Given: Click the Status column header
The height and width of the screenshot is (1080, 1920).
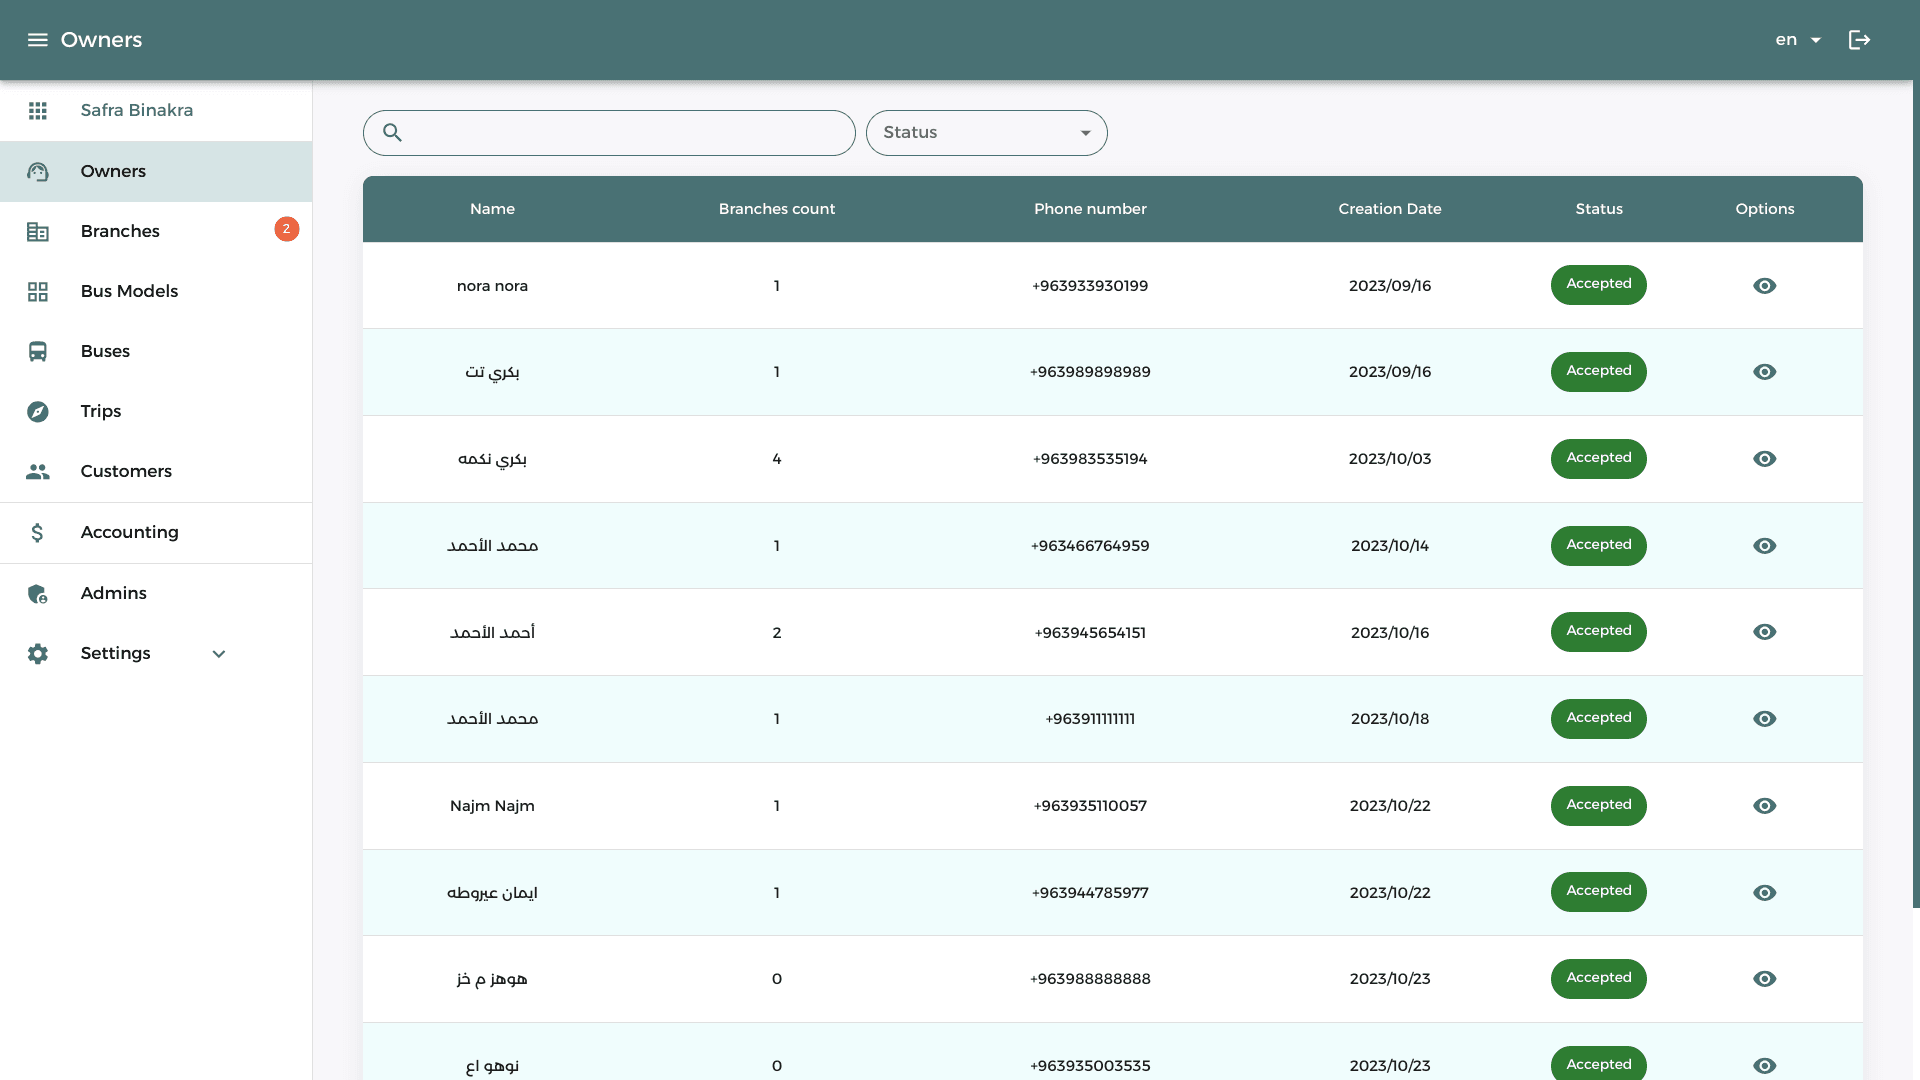Looking at the screenshot, I should [x=1598, y=209].
